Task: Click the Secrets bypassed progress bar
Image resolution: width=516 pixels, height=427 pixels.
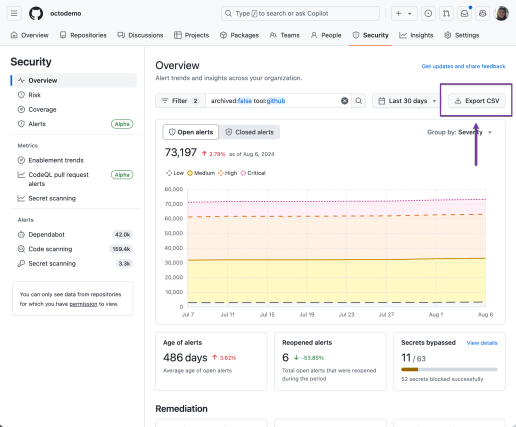Action: click(449, 369)
